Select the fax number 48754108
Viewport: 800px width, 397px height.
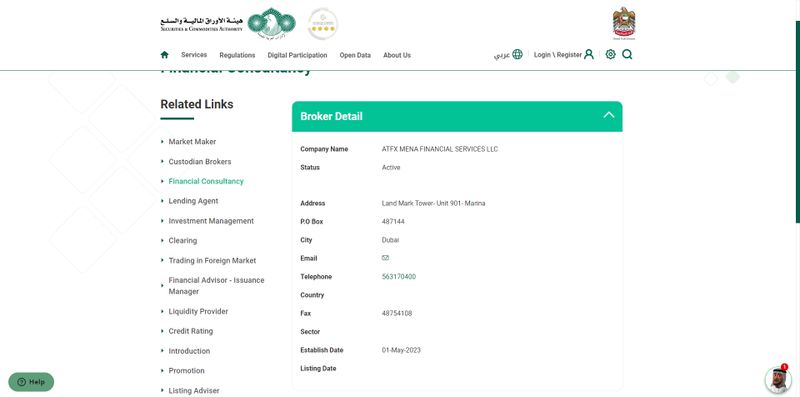397,313
